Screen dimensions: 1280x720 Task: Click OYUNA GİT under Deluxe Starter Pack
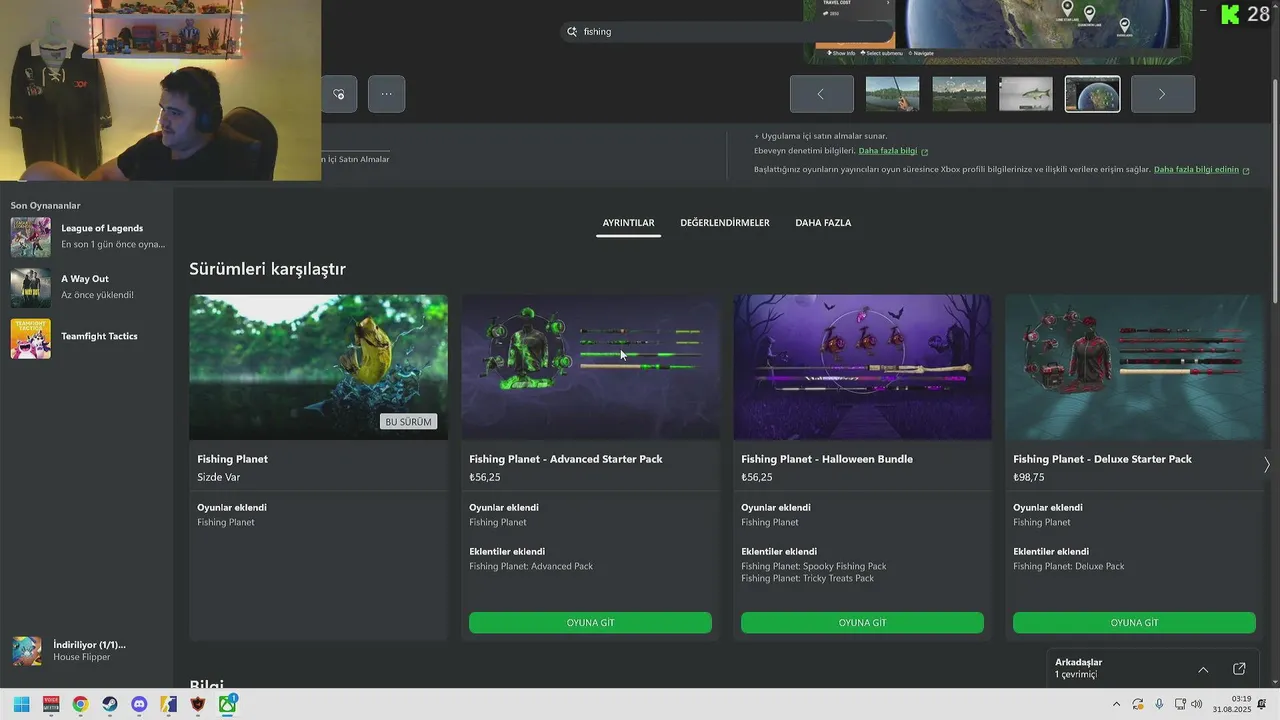[1134, 623]
